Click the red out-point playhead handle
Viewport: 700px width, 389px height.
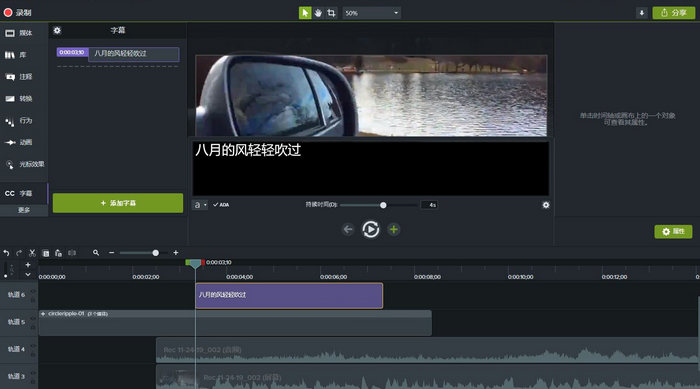pyautogui.click(x=203, y=263)
